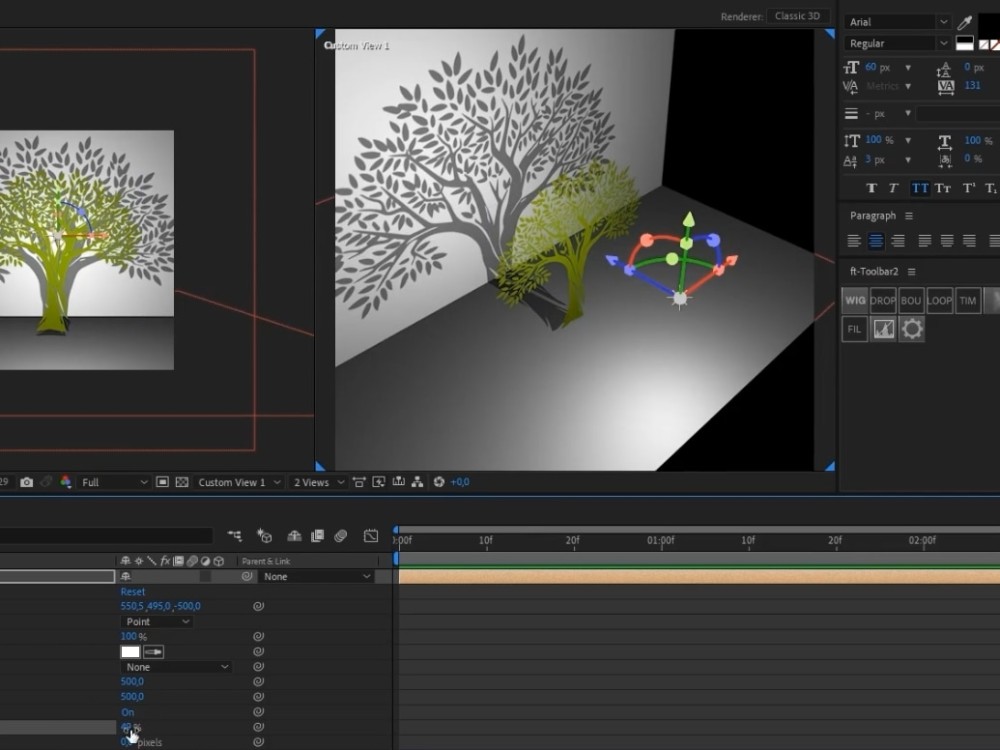Toggle the Motion Blur switch in timeline
Viewport: 1000px width, 750px height.
coord(341,536)
